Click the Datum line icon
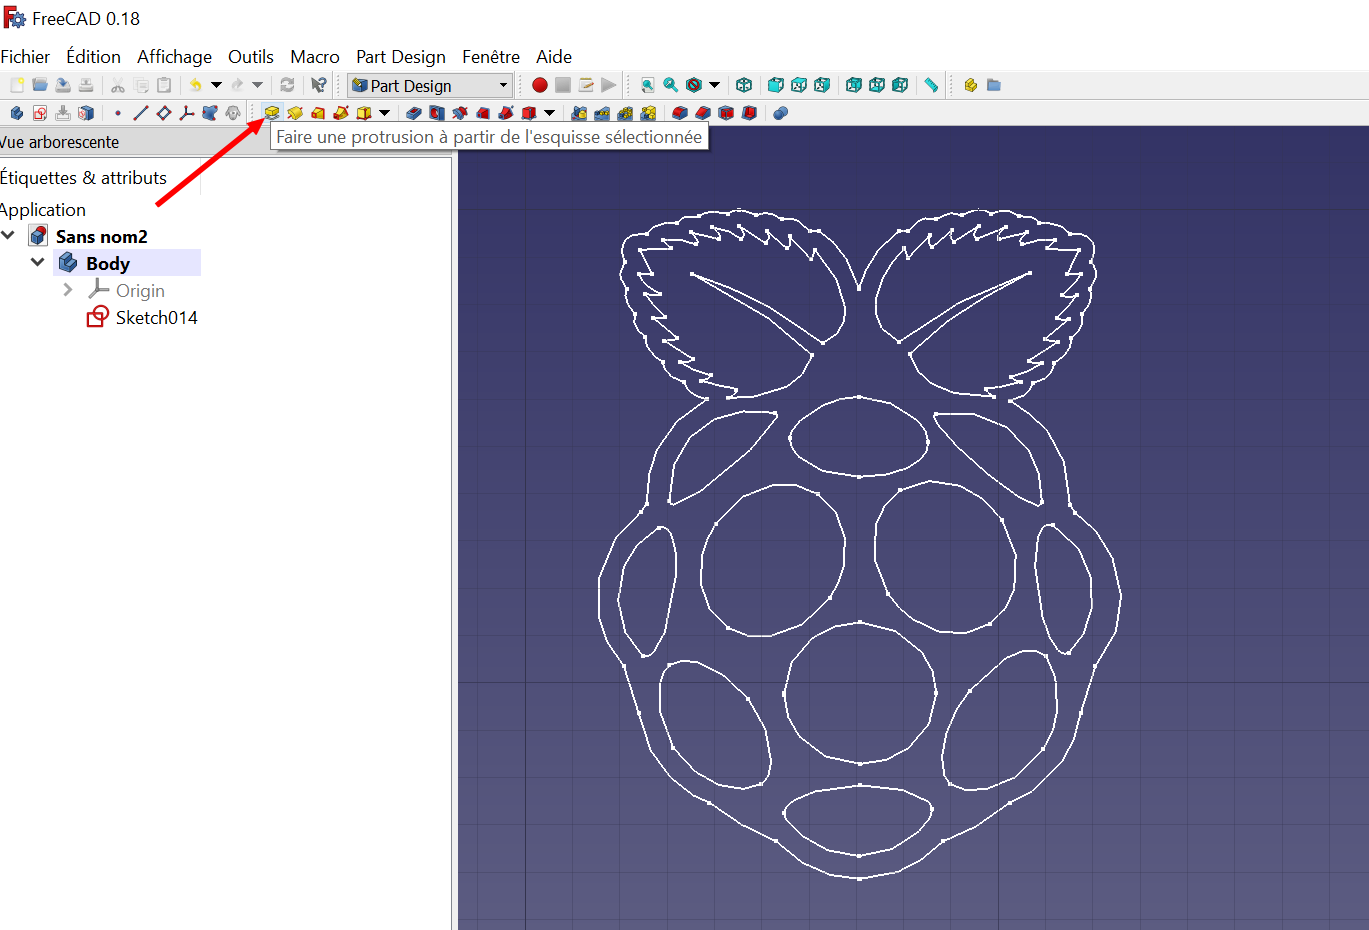 141,113
